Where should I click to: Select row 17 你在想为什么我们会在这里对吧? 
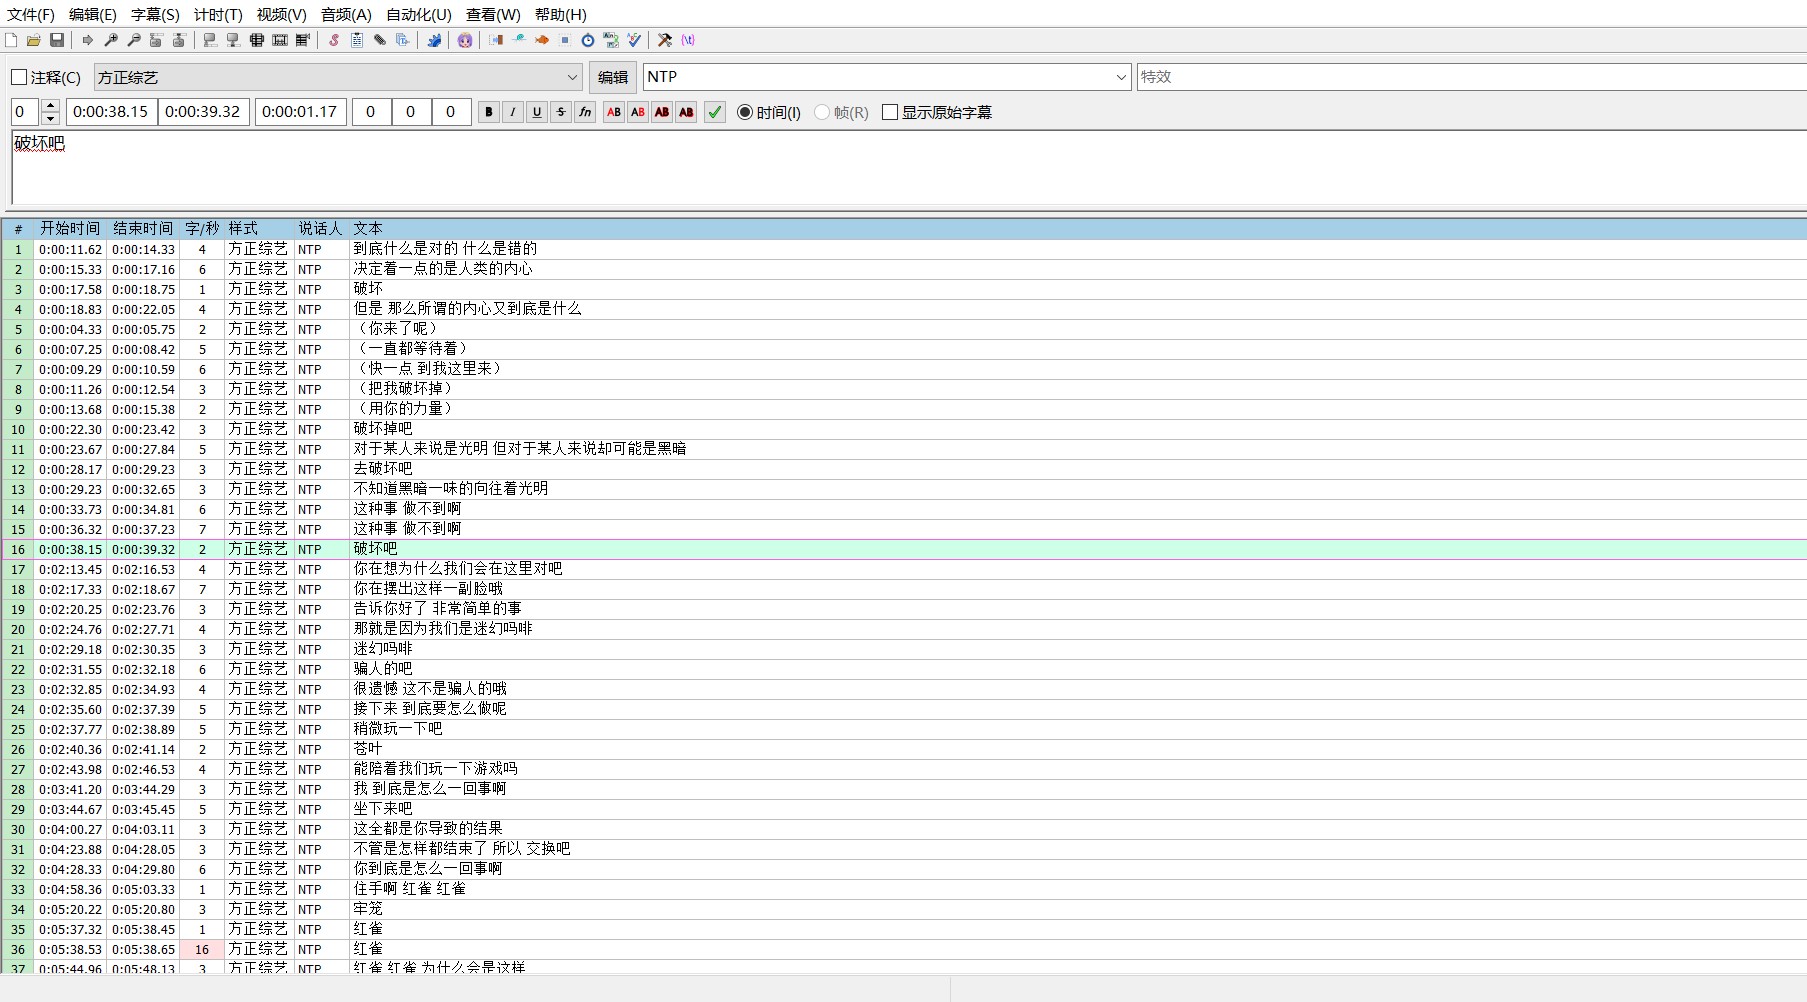[904, 569]
